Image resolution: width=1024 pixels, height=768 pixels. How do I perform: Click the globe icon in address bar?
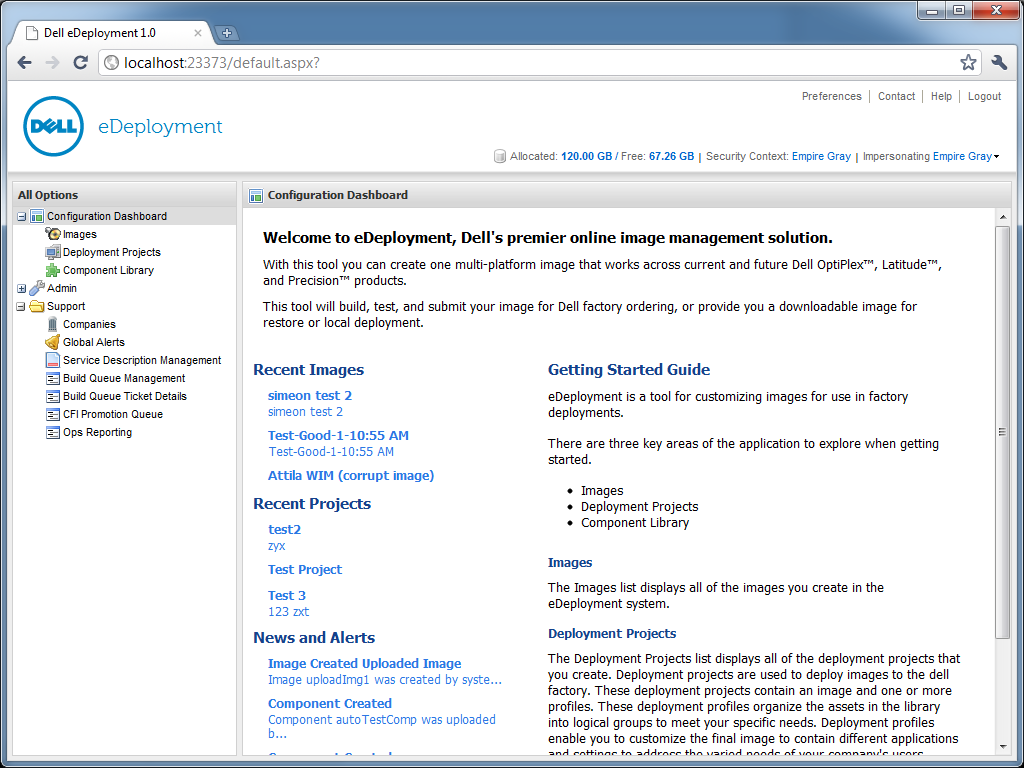(x=112, y=63)
